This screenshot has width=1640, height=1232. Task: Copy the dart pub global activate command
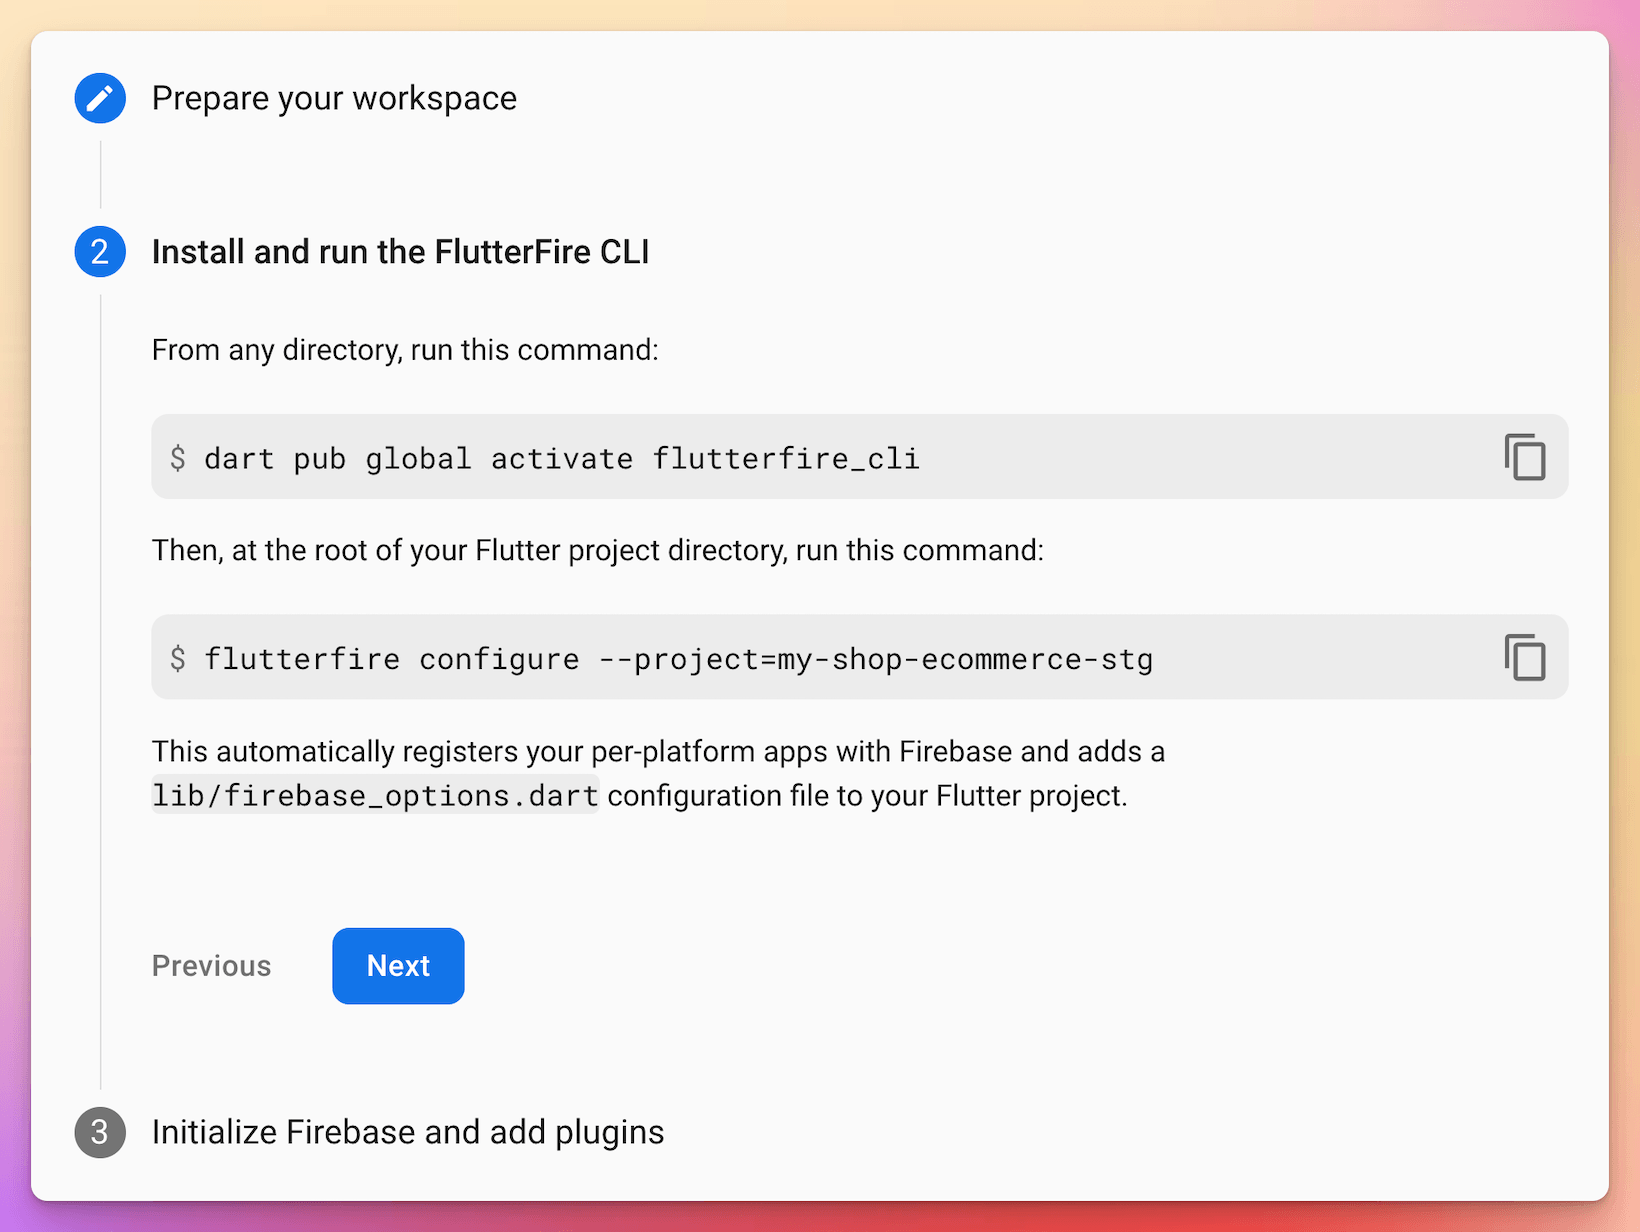(1525, 457)
